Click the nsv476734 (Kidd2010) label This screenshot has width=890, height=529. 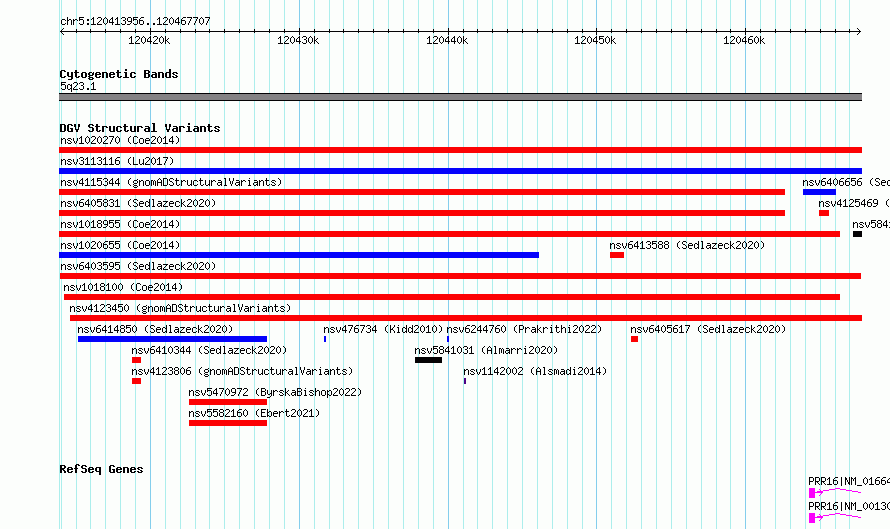pos(383,329)
